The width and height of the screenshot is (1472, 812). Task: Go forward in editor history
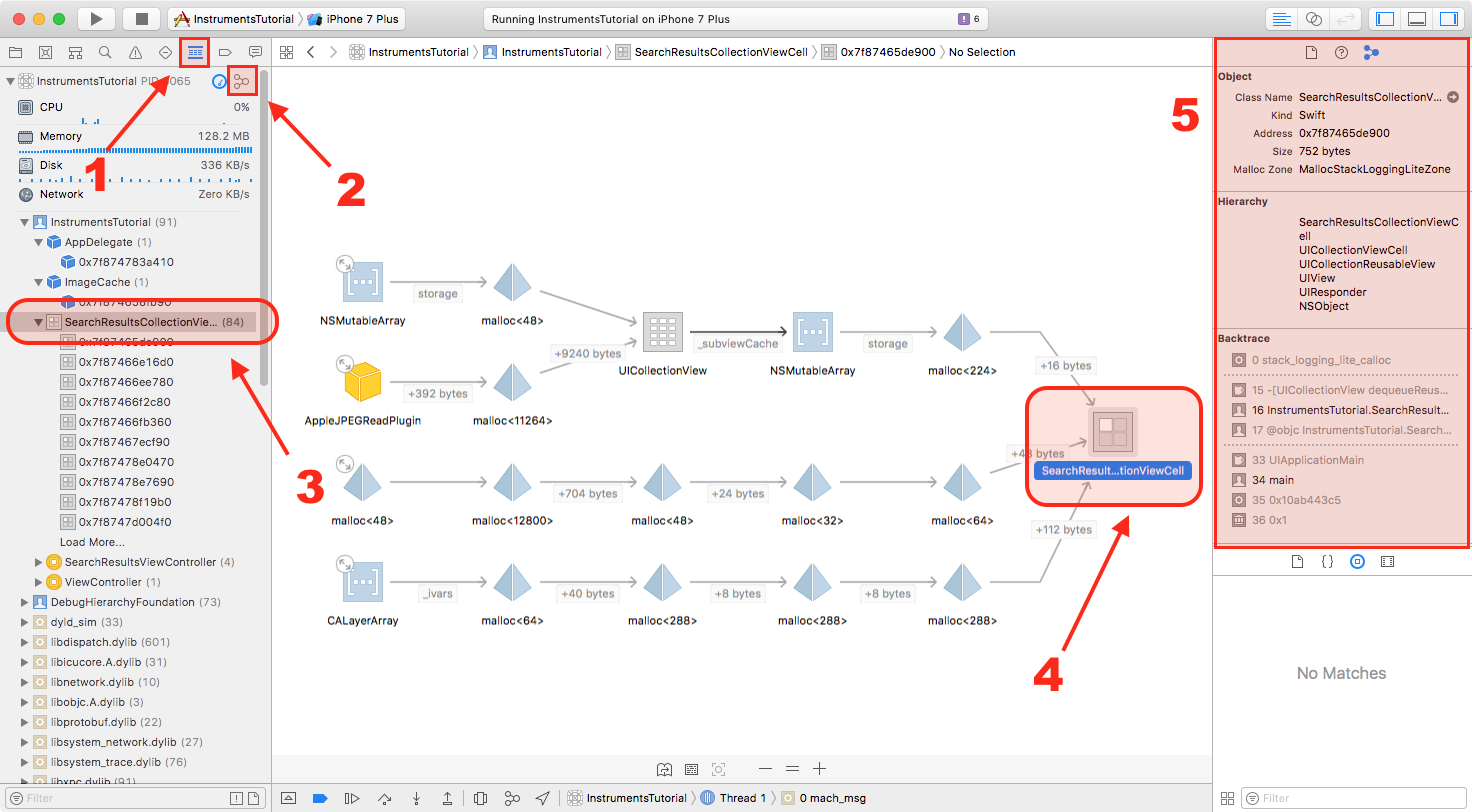click(x=333, y=52)
